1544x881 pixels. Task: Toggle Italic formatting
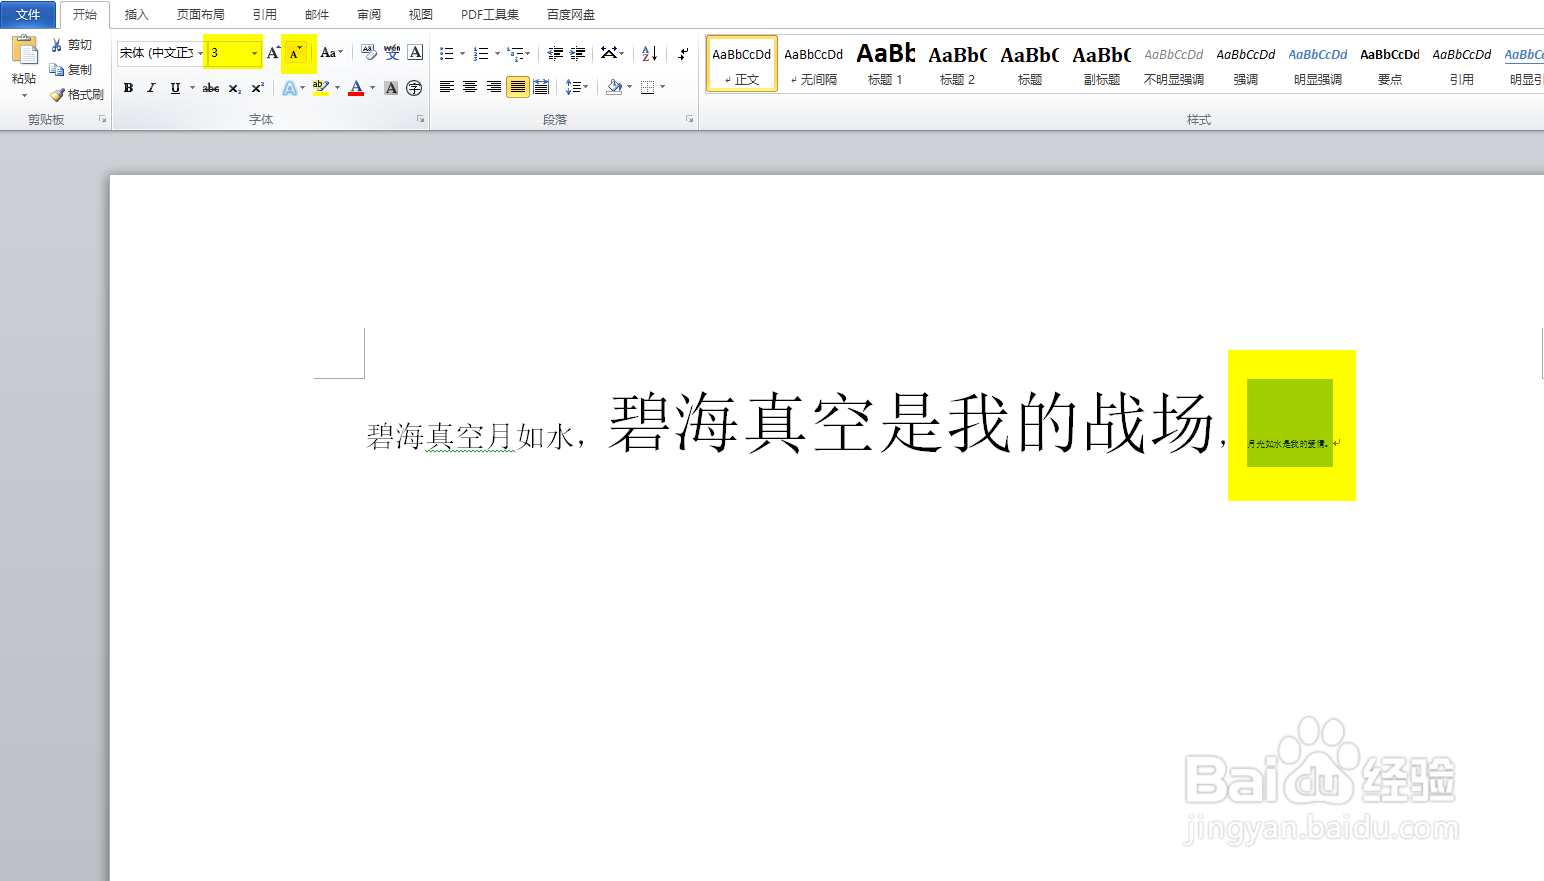151,88
